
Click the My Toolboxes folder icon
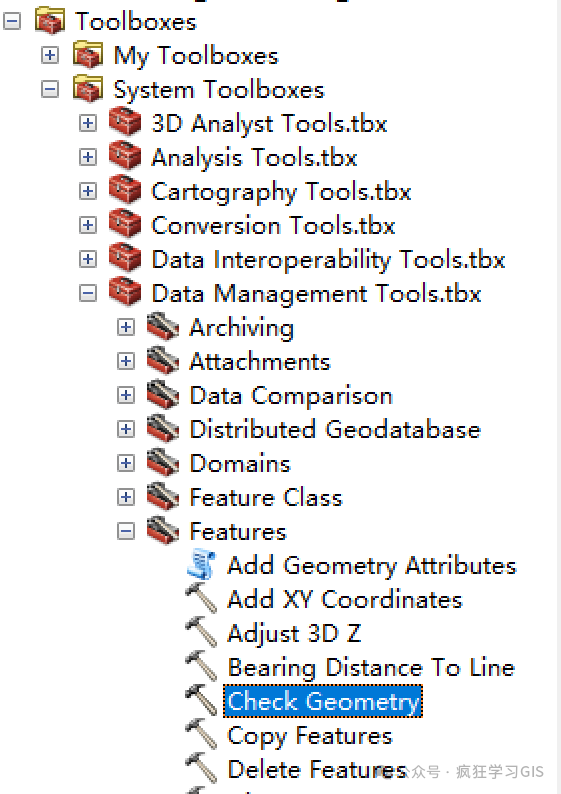tap(88, 54)
